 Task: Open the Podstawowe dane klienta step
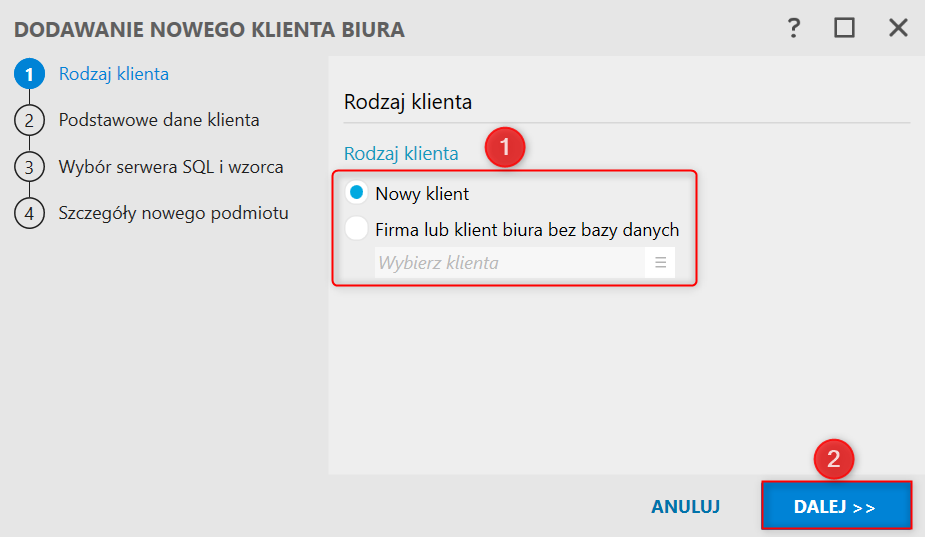159,120
